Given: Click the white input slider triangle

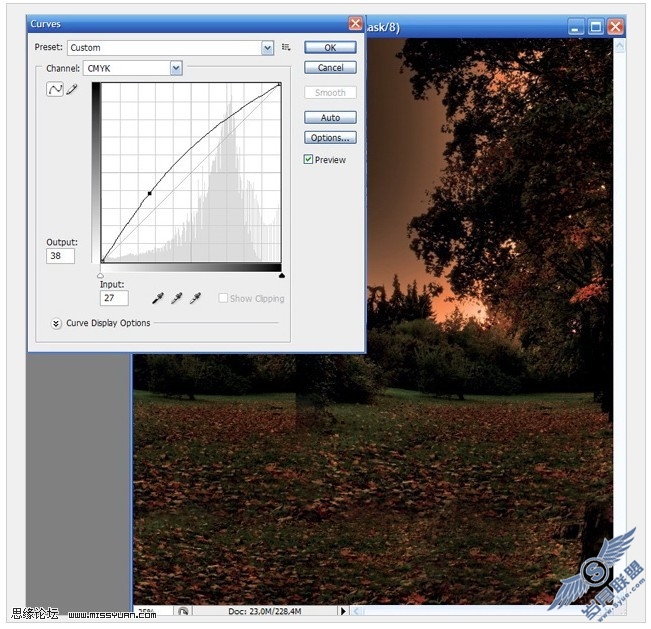Looking at the screenshot, I should [100, 275].
